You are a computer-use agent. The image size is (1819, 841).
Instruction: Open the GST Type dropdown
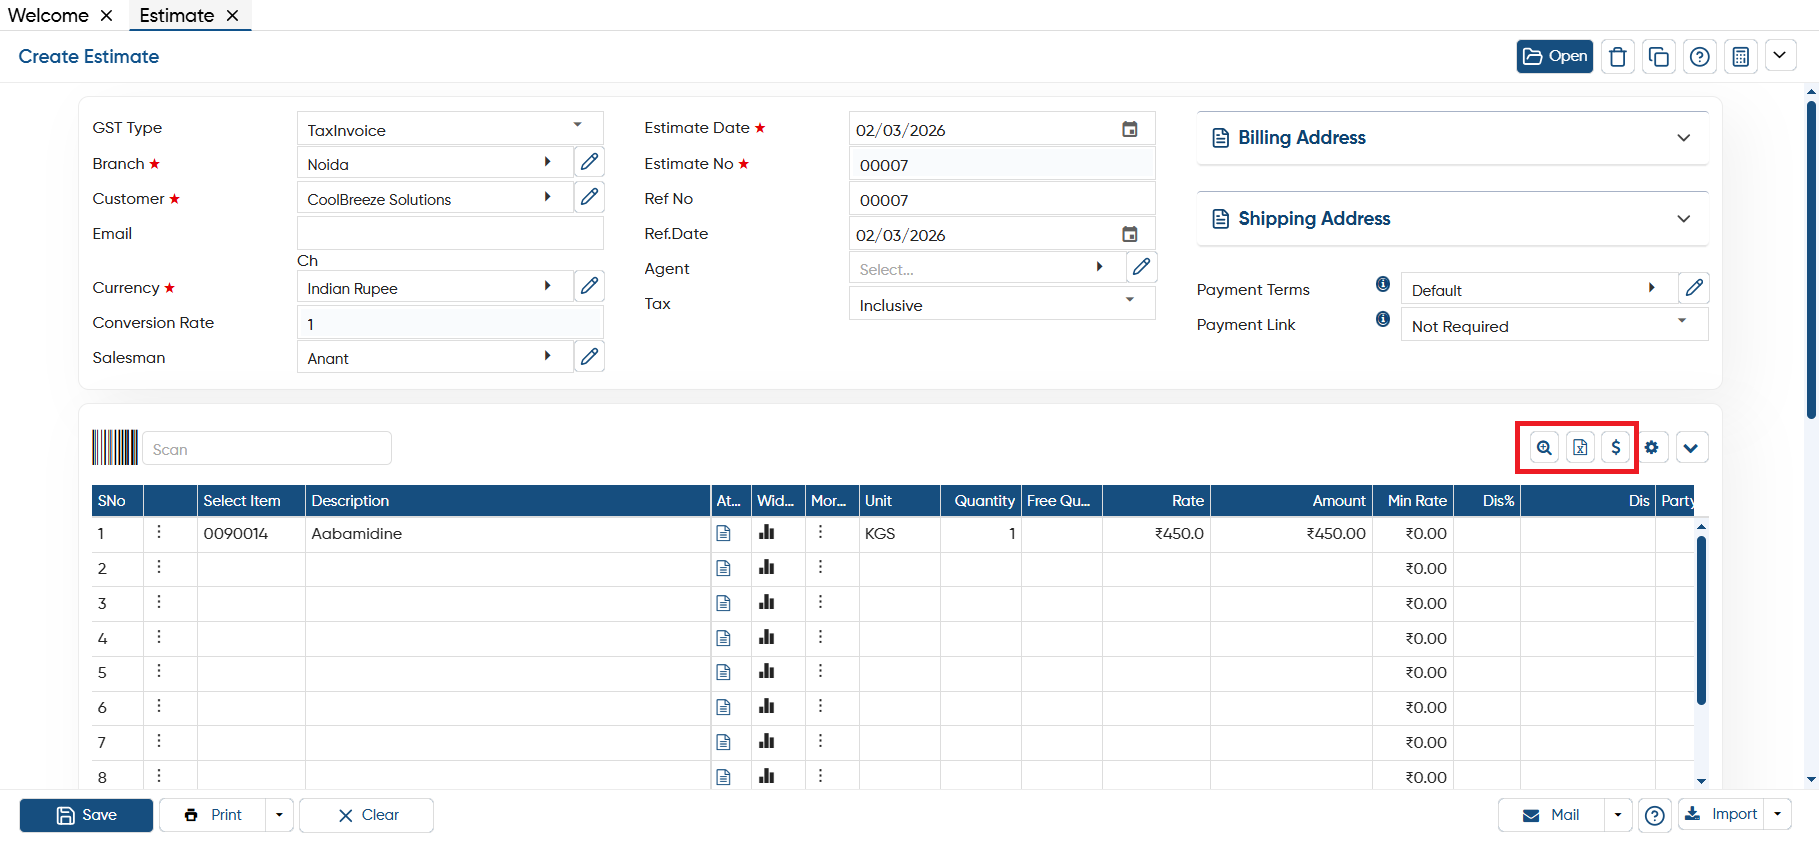pyautogui.click(x=450, y=129)
